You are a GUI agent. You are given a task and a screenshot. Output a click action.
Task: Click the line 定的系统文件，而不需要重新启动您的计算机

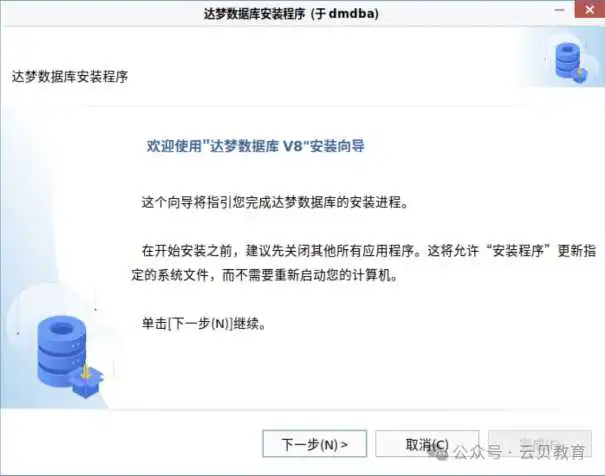[265, 275]
